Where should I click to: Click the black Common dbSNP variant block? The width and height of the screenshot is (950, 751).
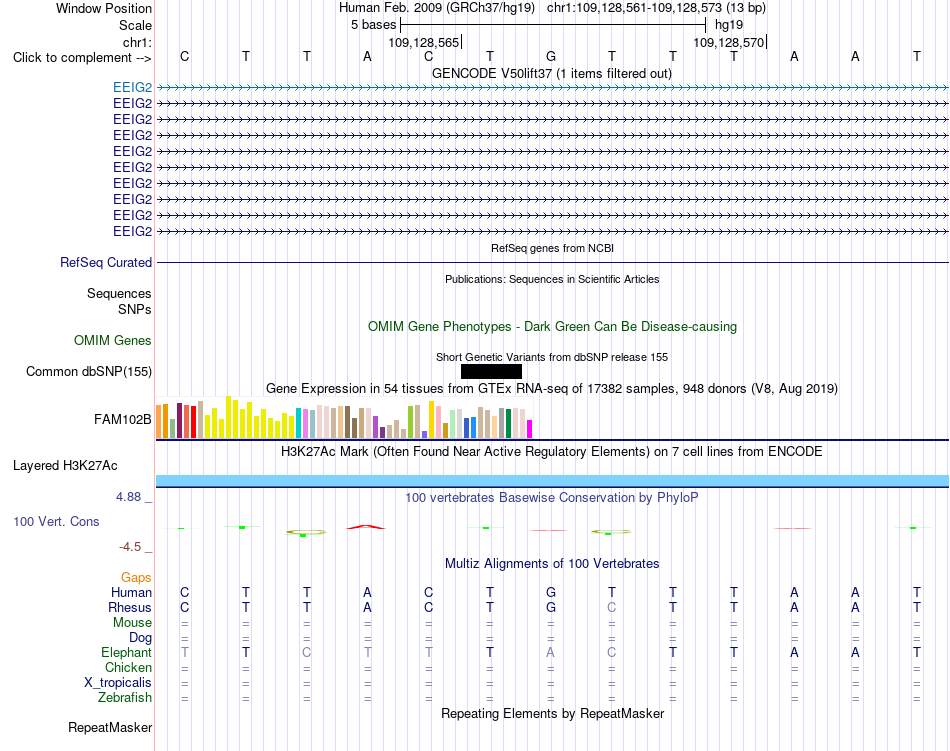[491, 371]
